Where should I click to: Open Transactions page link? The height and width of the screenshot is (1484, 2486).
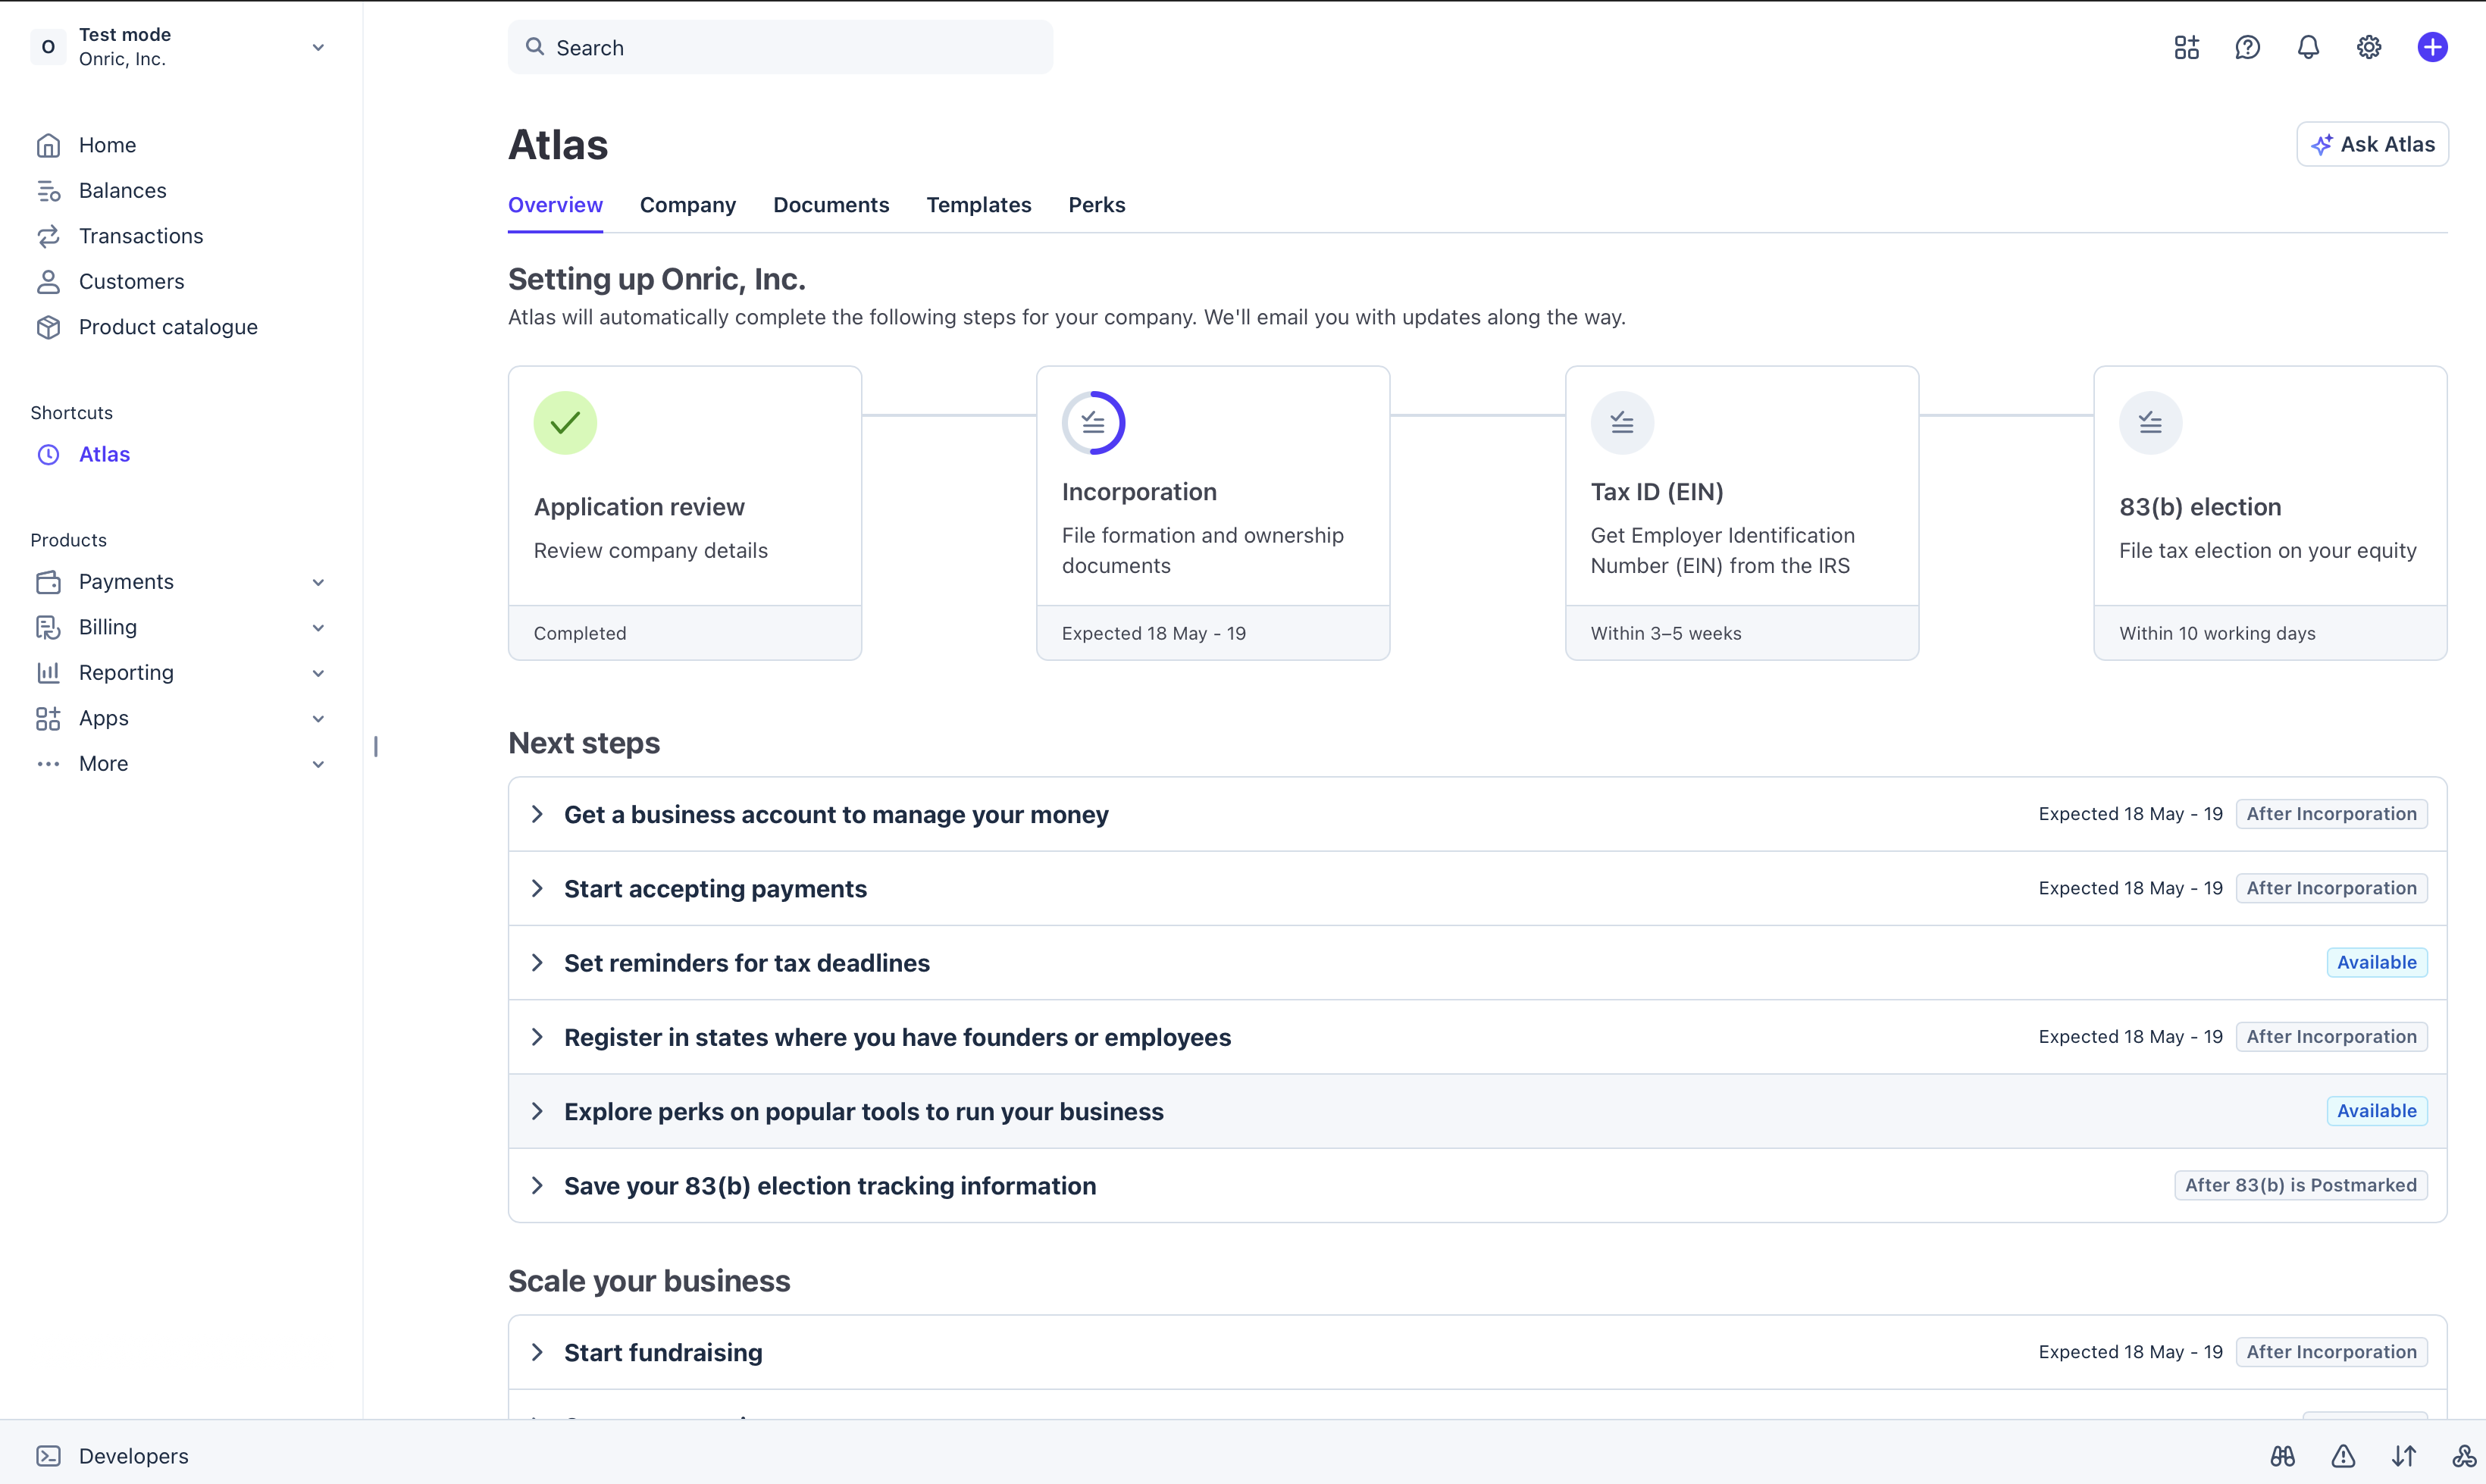[x=141, y=236]
